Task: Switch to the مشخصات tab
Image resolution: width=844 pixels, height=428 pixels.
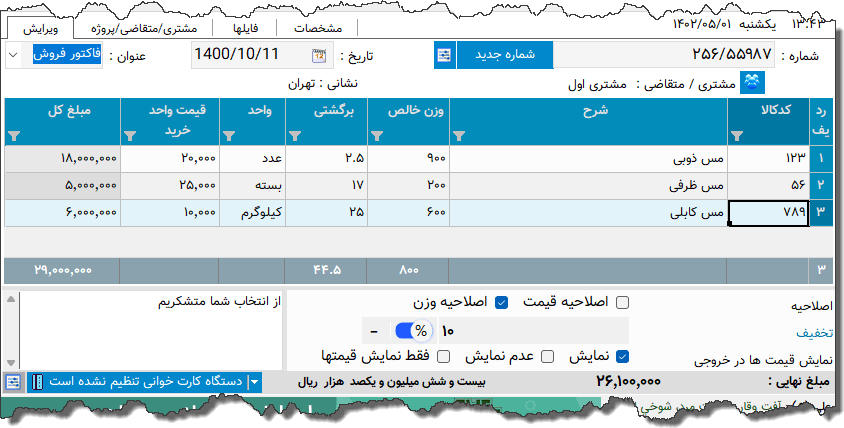Action: [318, 28]
